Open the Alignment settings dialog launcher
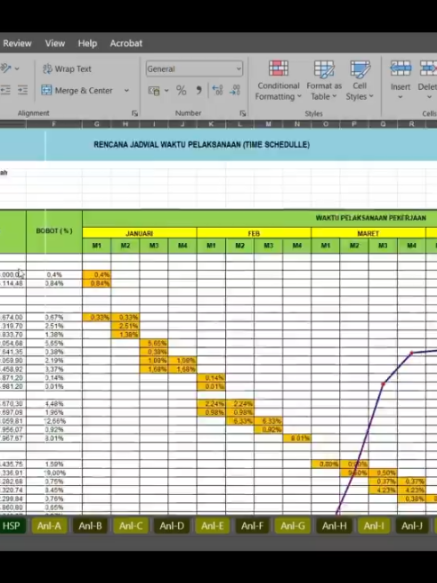Viewport: 437px width, 583px height. (x=135, y=113)
